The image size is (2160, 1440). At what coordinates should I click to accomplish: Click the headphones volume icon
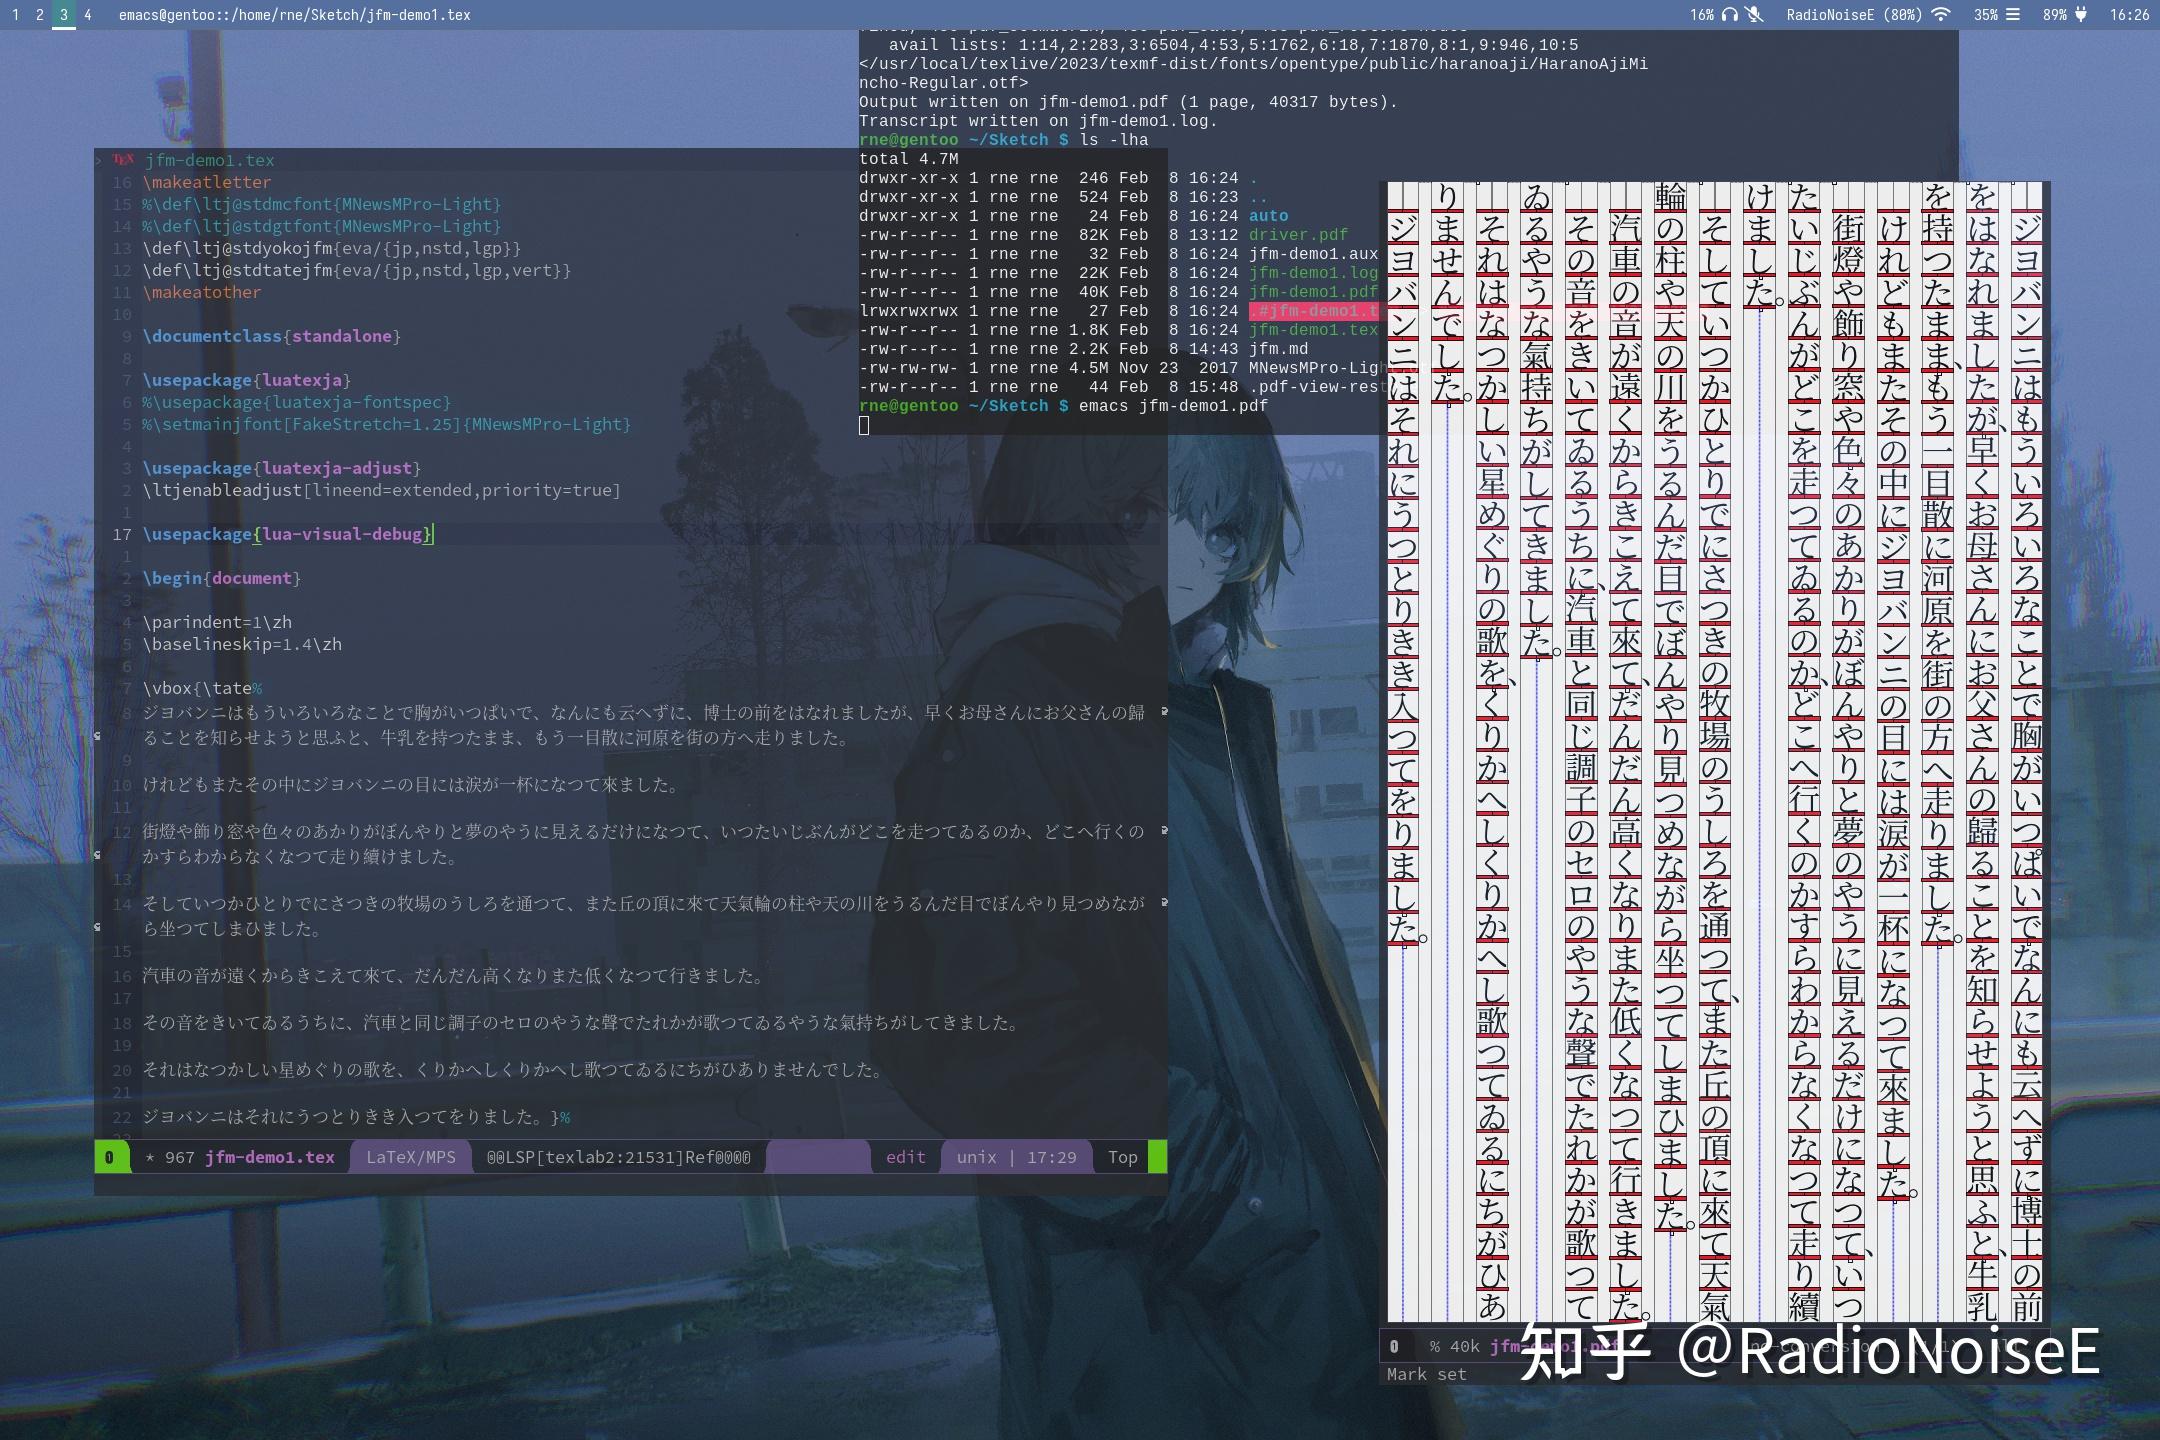(1729, 14)
